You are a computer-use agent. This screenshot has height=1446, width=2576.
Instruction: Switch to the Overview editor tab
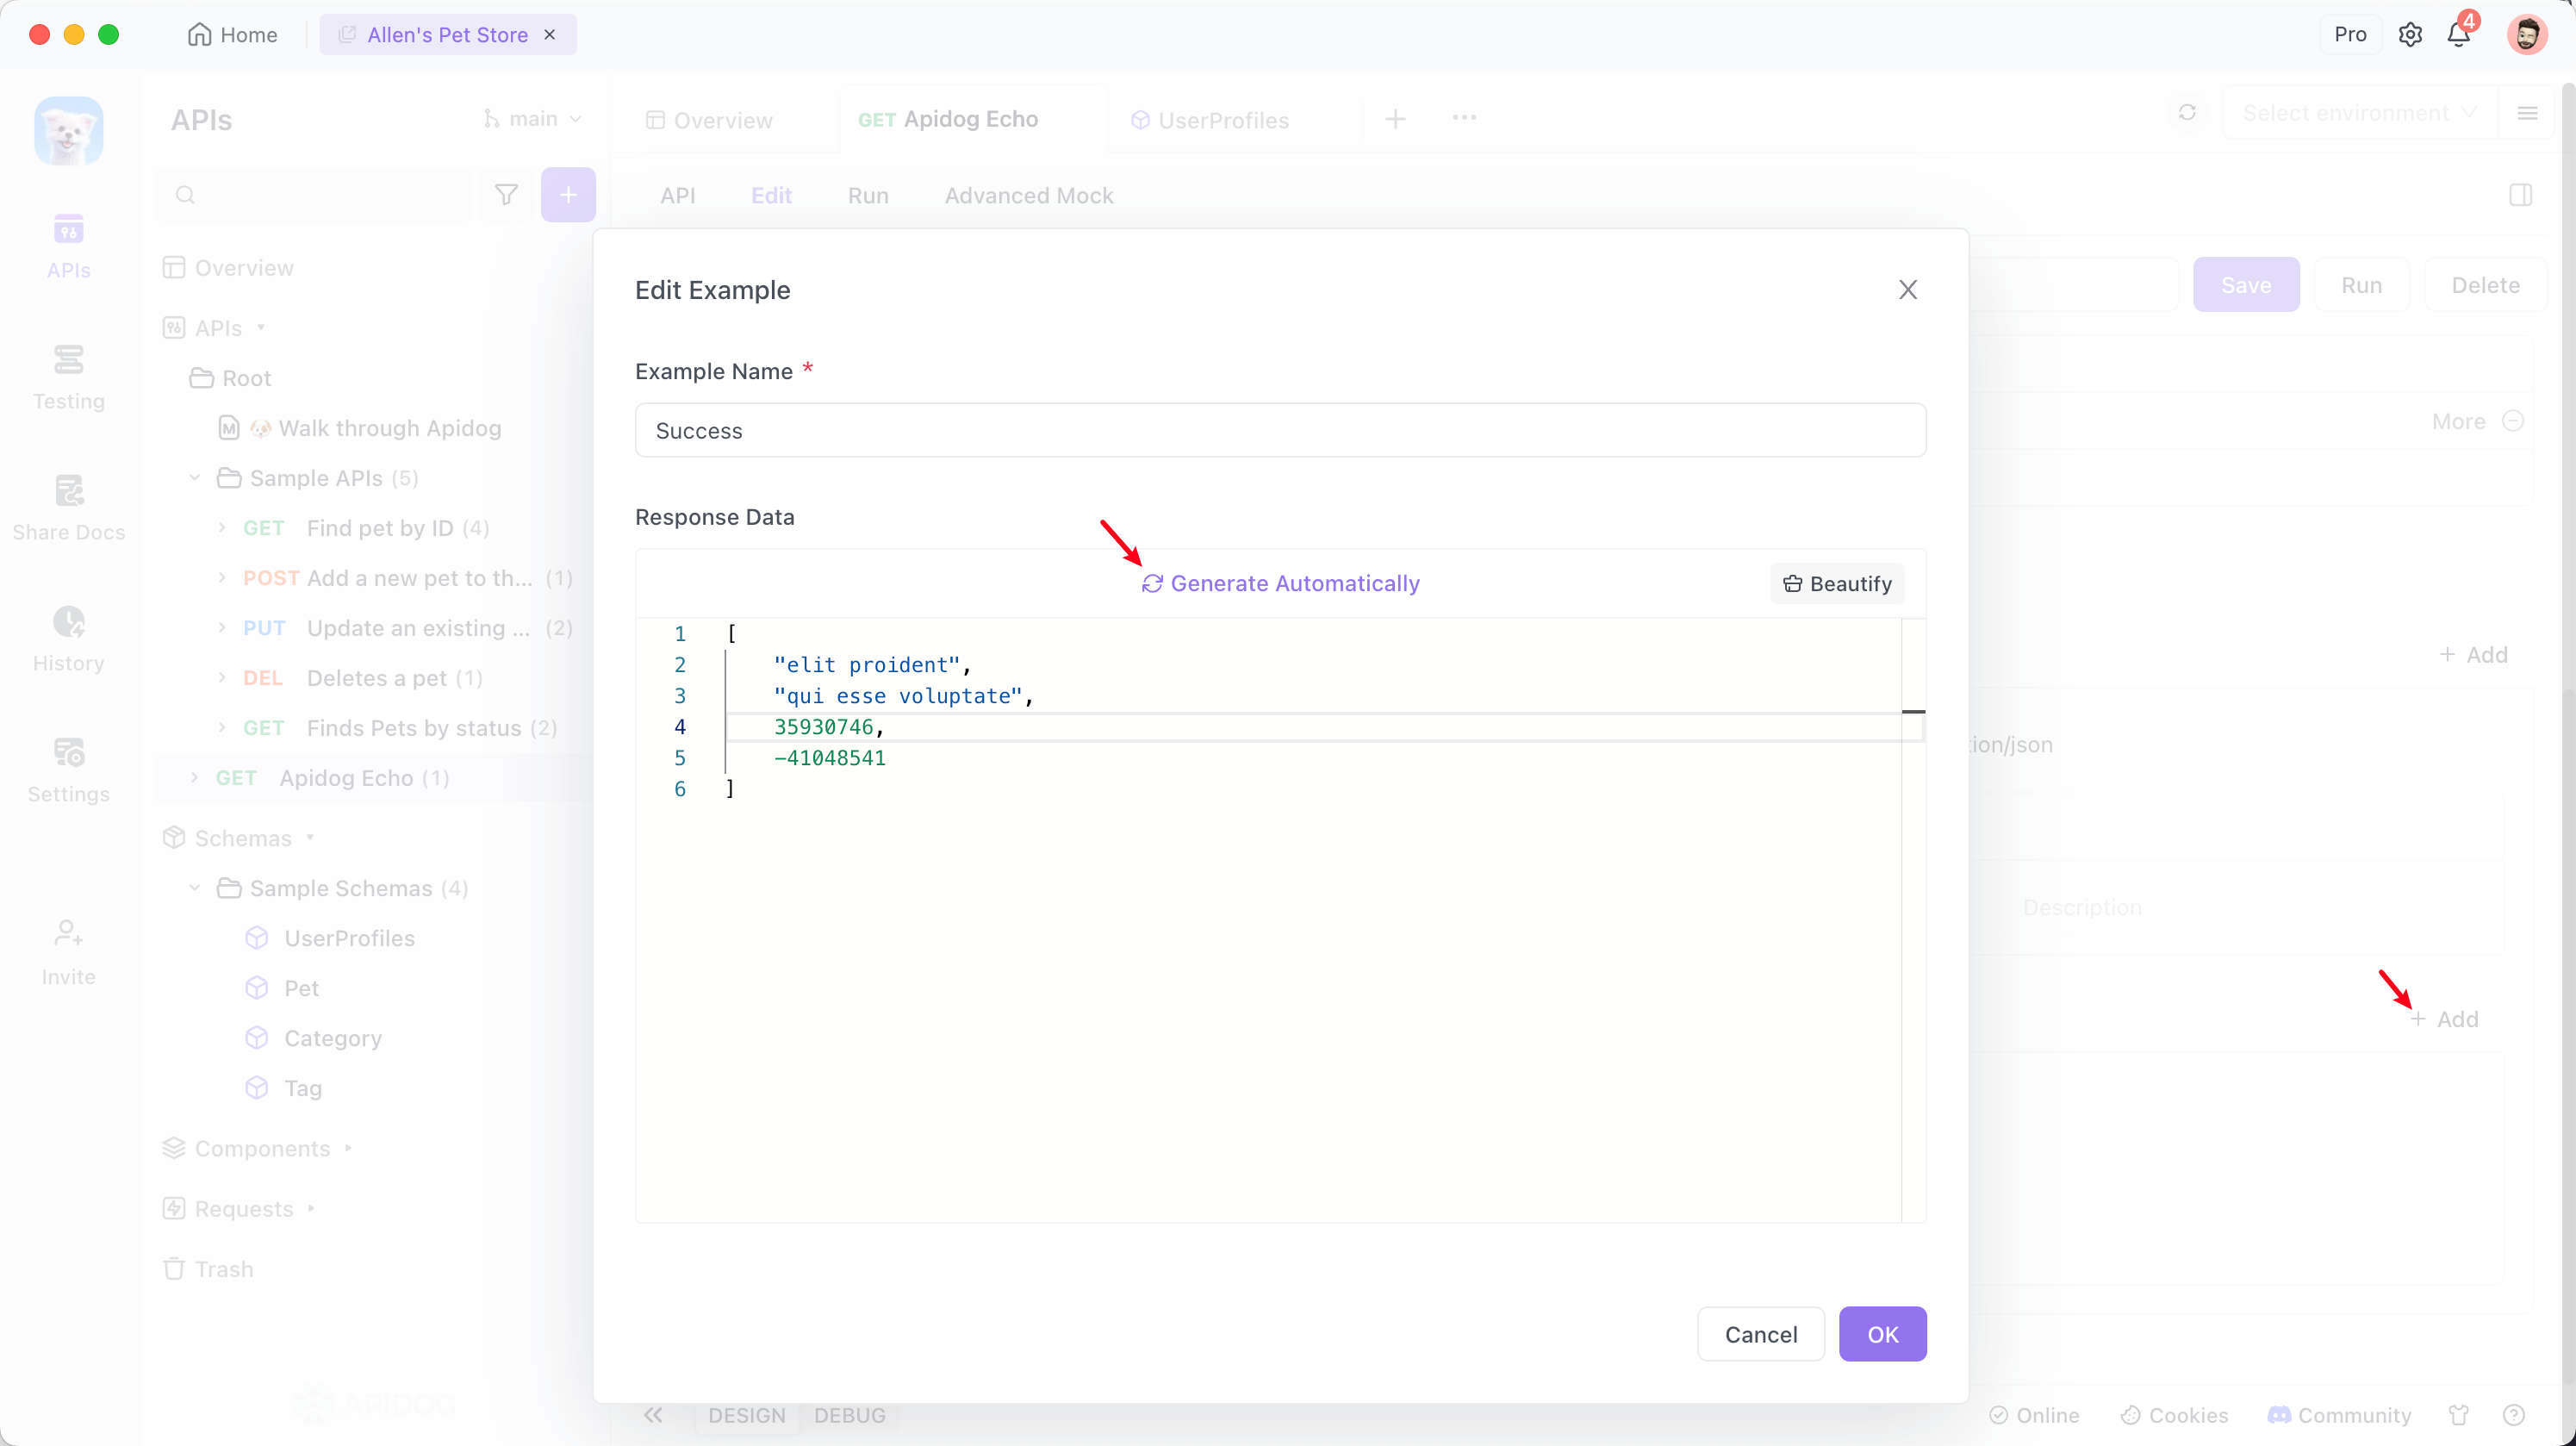710,120
